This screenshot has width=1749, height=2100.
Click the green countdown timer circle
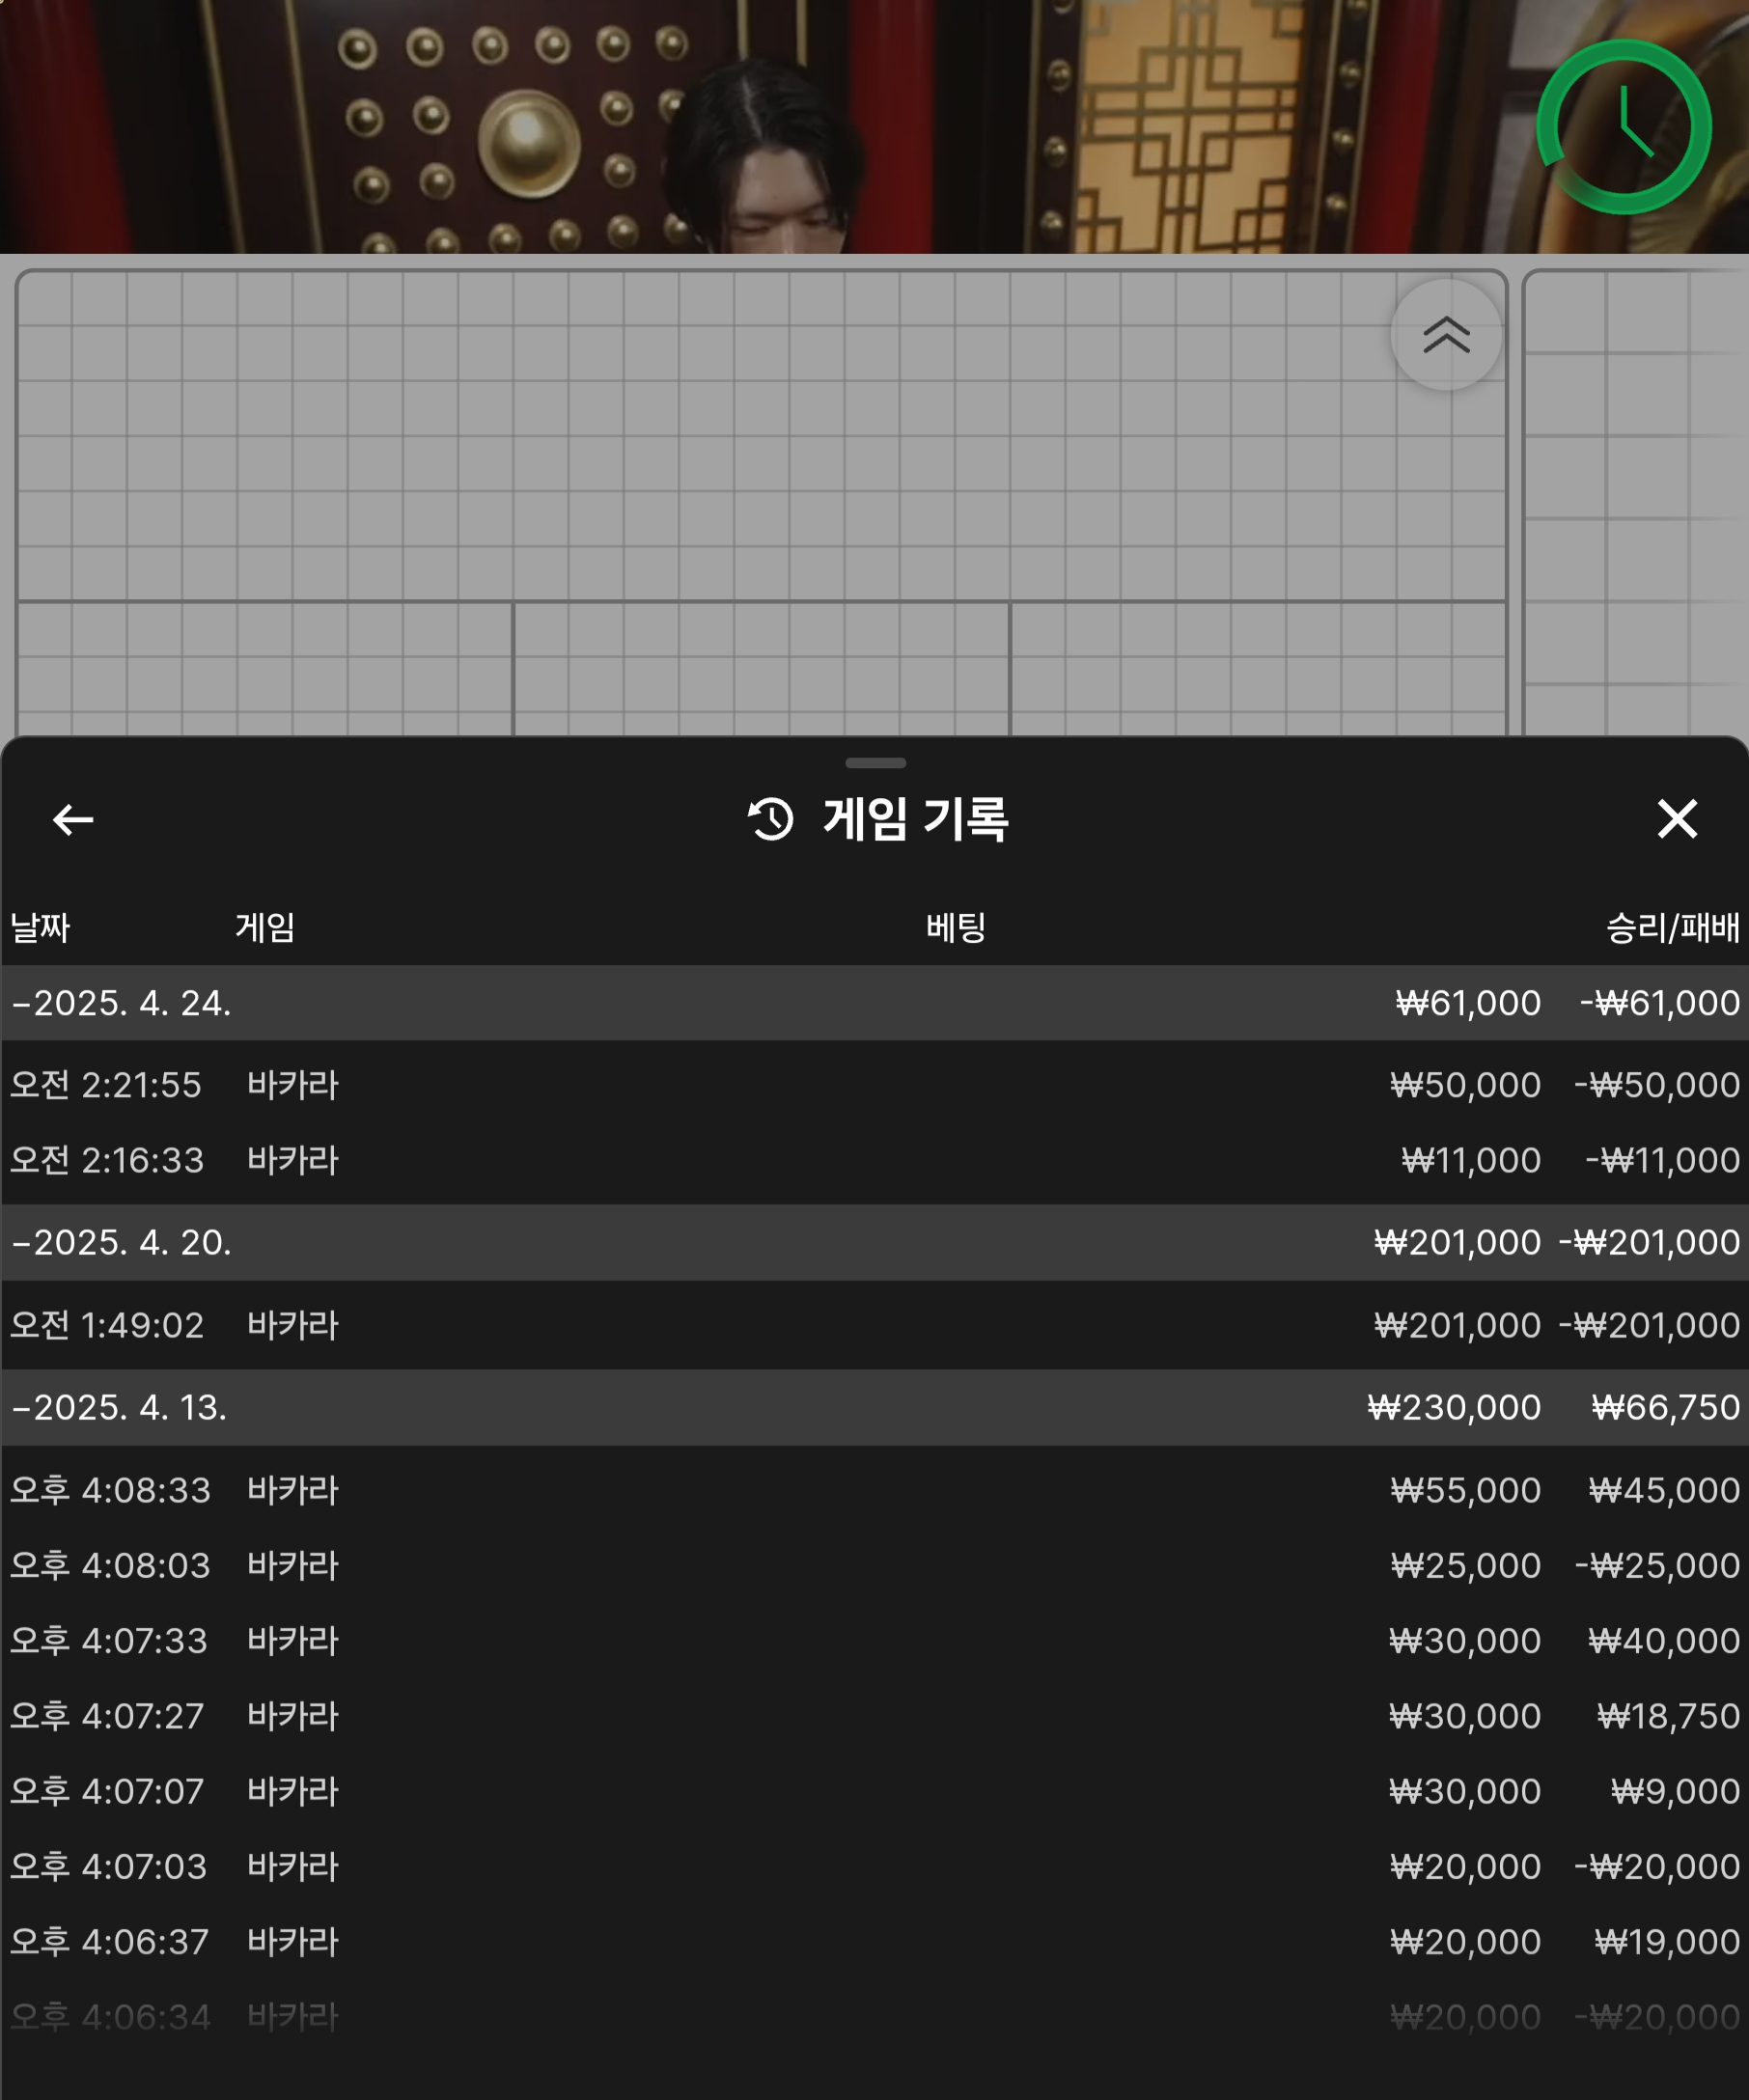(x=1624, y=127)
